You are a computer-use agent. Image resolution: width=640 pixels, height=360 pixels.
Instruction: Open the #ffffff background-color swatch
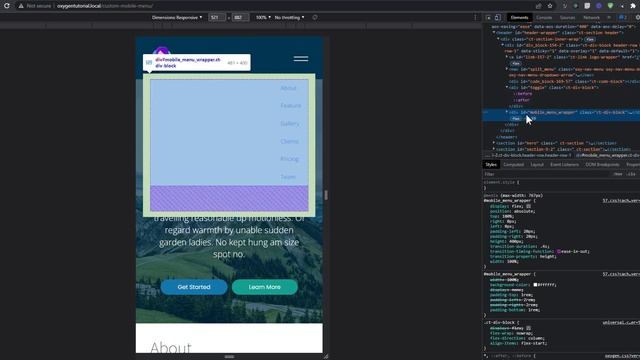pos(535,284)
